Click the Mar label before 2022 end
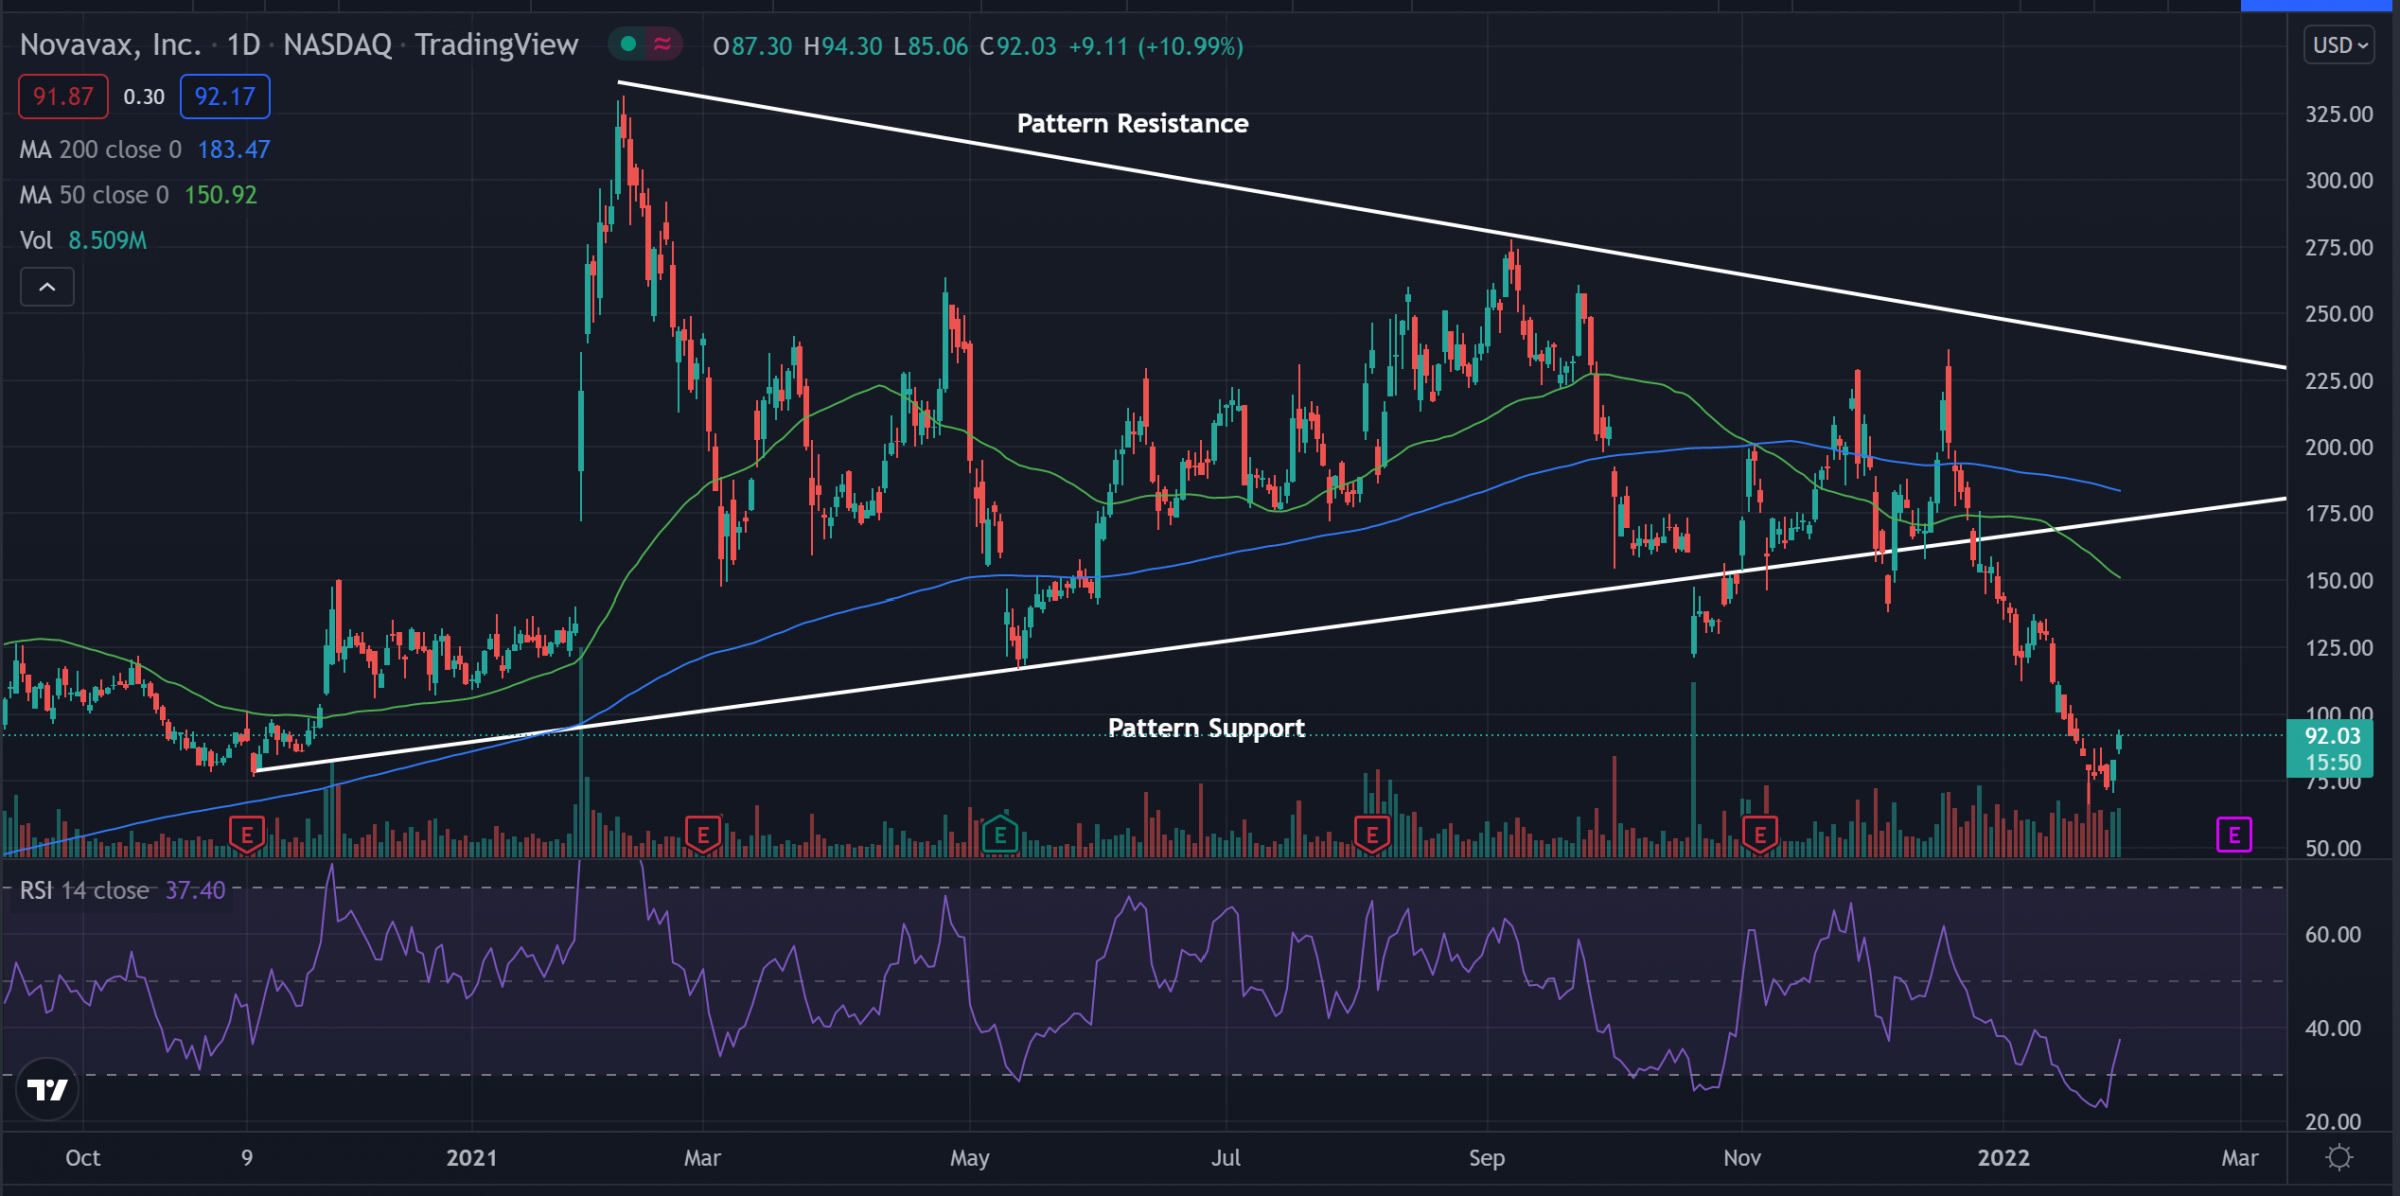This screenshot has height=1196, width=2400. [x=2239, y=1158]
